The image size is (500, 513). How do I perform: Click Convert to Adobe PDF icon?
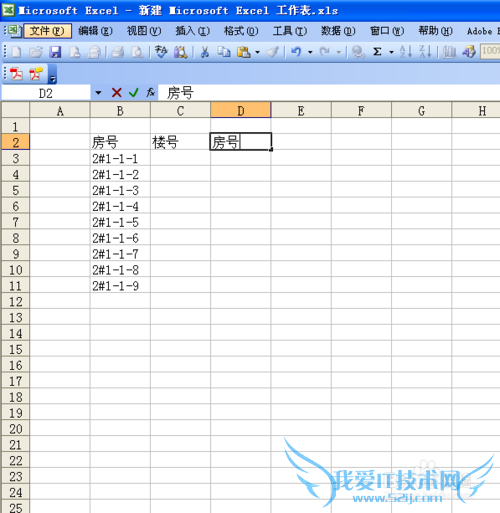16,74
